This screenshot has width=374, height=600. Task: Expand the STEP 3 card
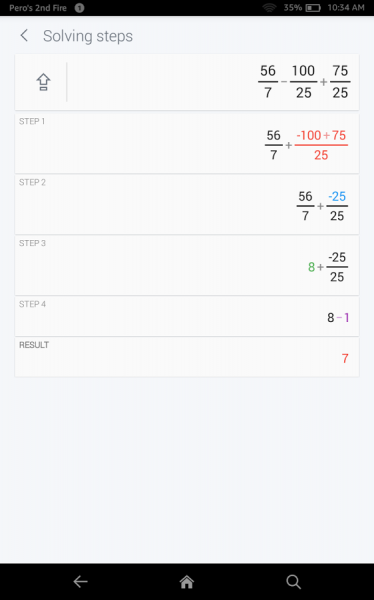pos(187,265)
